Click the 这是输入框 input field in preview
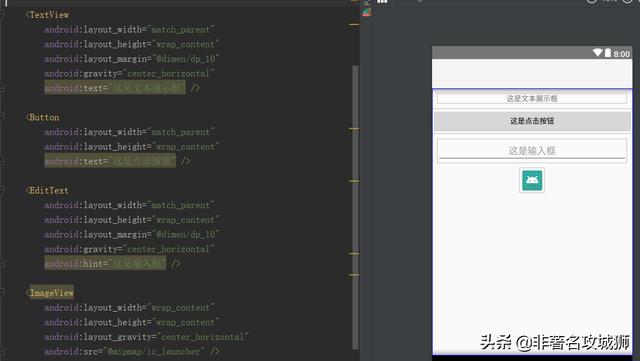This screenshot has width=640, height=361. tap(532, 151)
